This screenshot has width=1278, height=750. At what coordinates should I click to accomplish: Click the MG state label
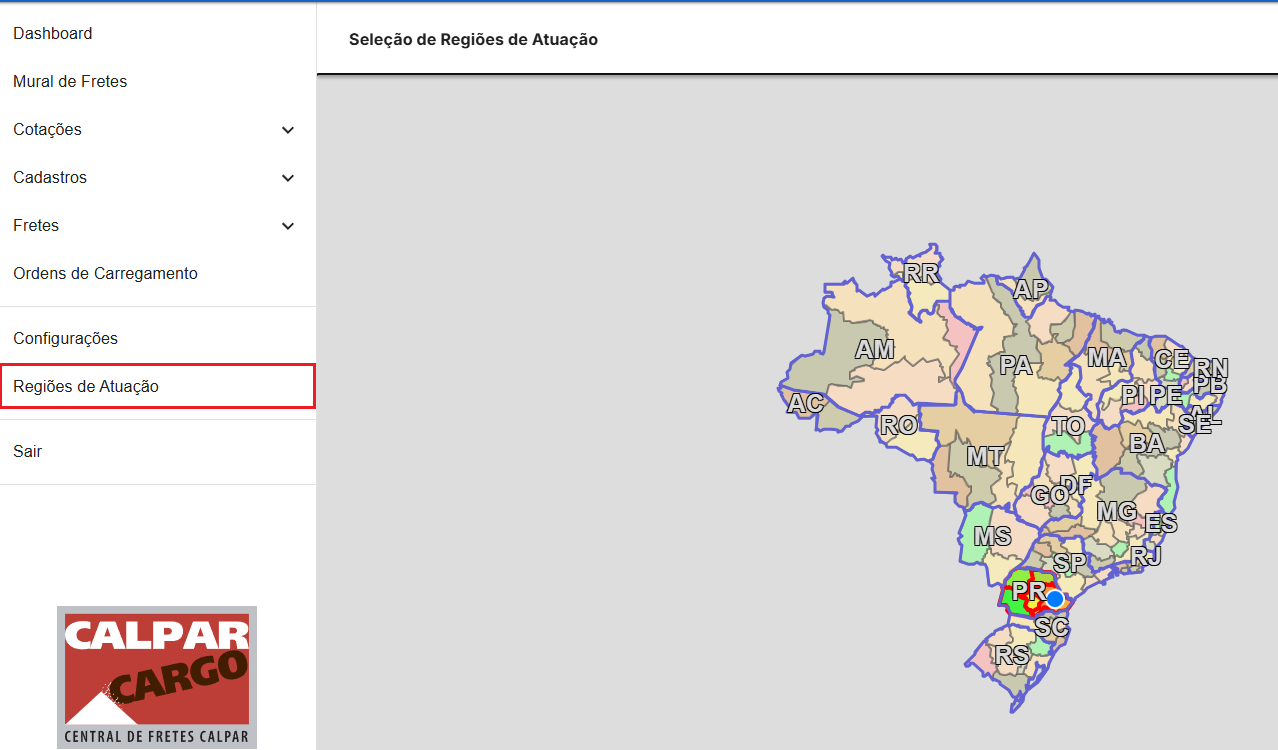tap(1116, 512)
